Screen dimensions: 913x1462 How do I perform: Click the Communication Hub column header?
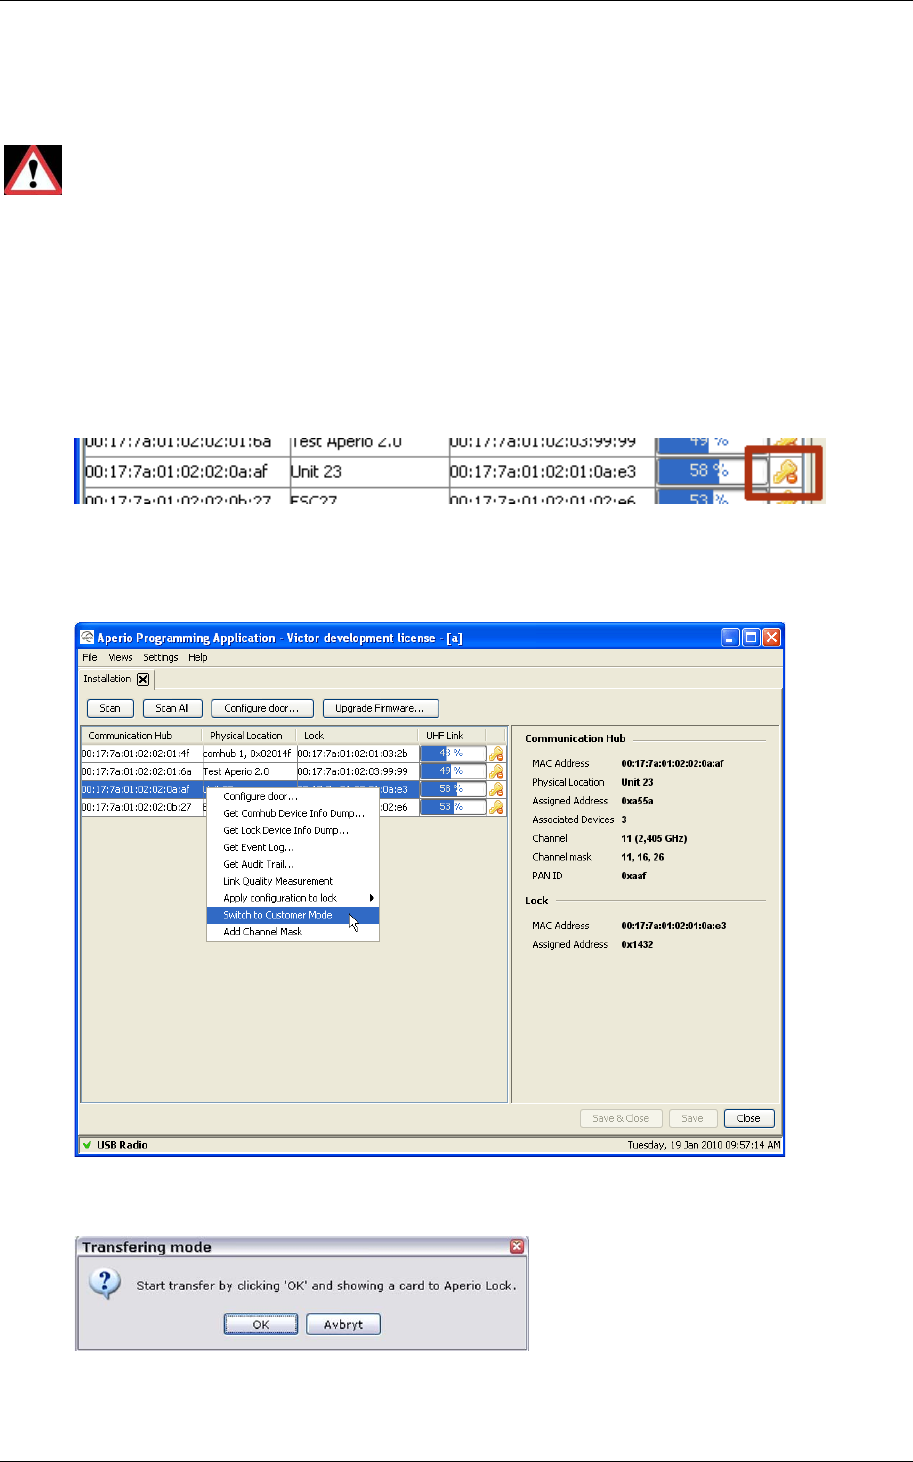[x=141, y=735]
